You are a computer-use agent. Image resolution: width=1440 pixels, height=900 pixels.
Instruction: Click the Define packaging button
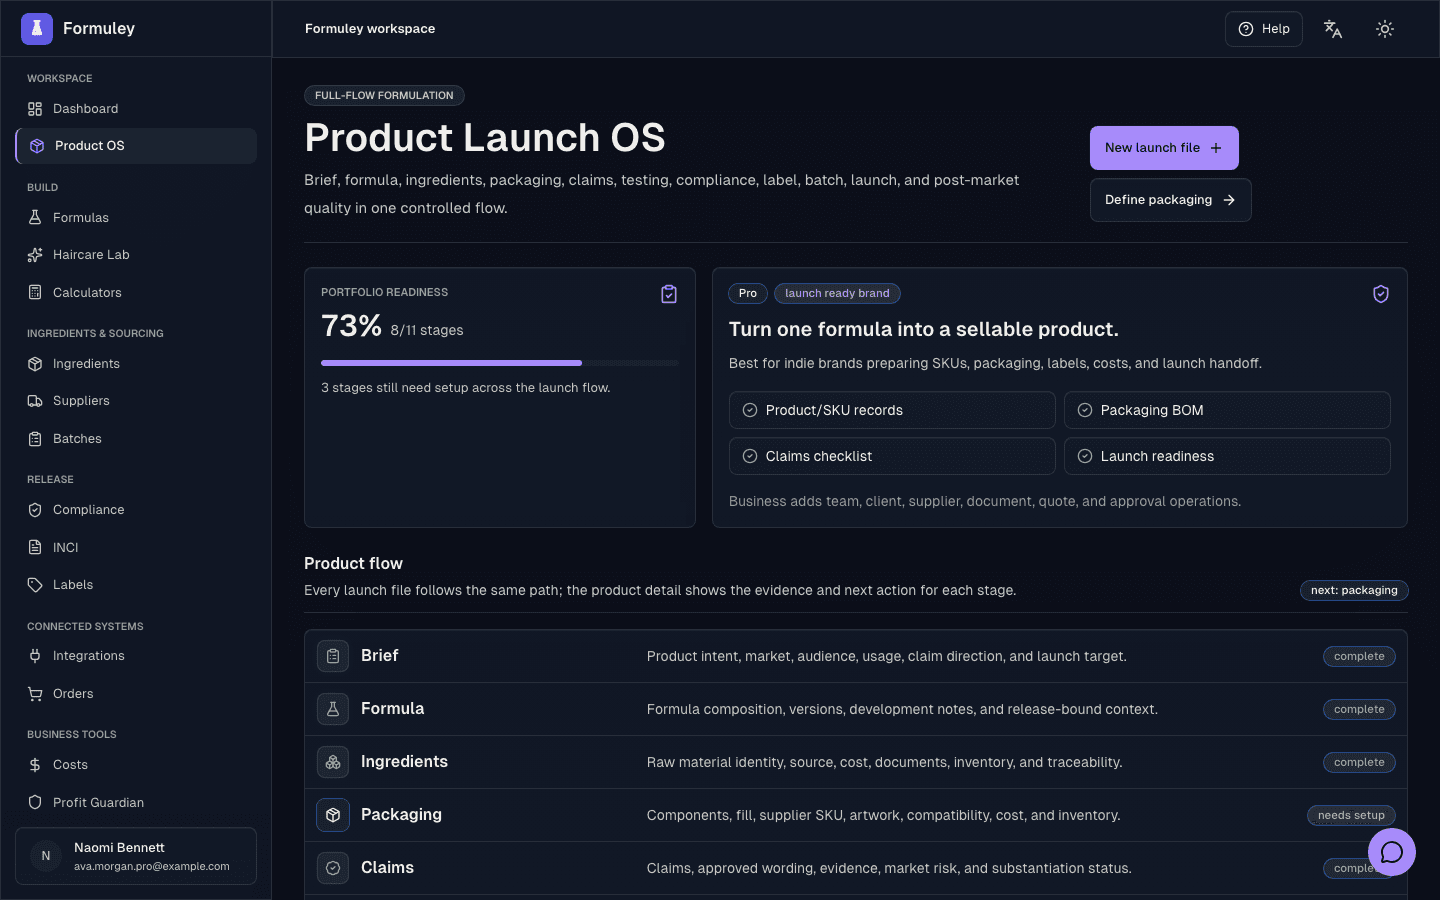click(1170, 200)
